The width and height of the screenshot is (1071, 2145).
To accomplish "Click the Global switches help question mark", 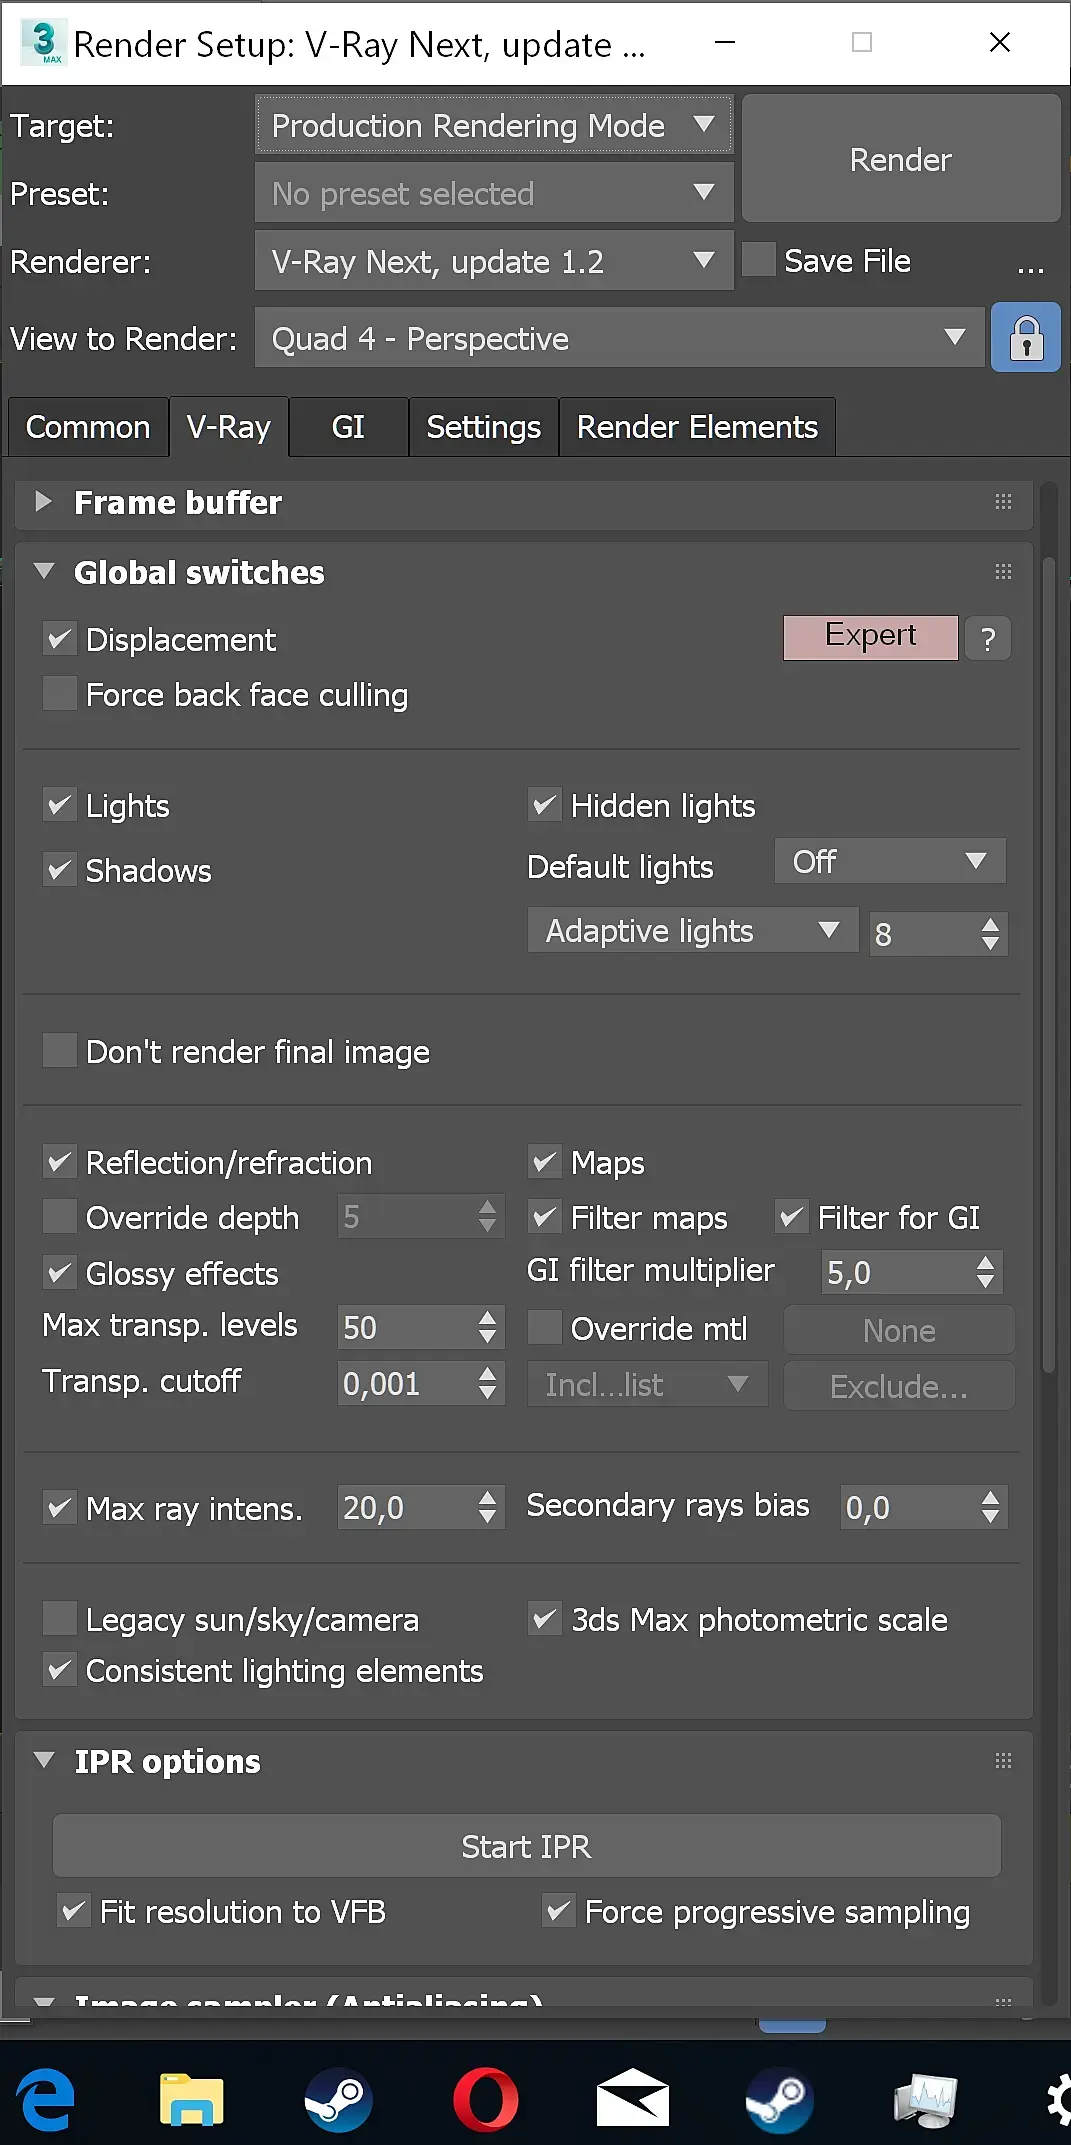I will (988, 639).
